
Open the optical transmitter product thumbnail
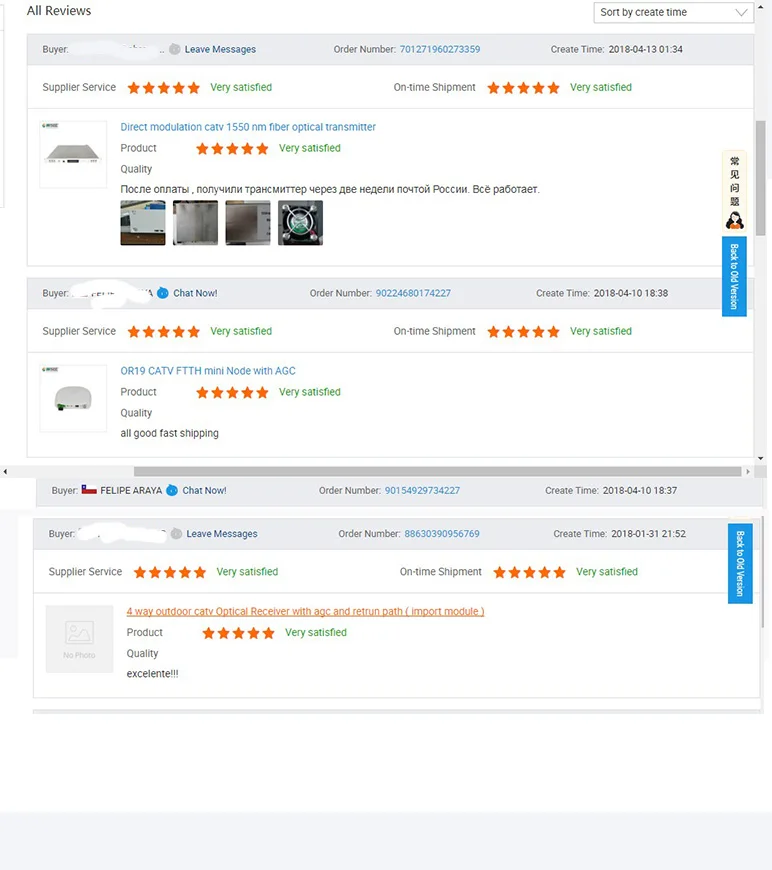(x=73, y=154)
